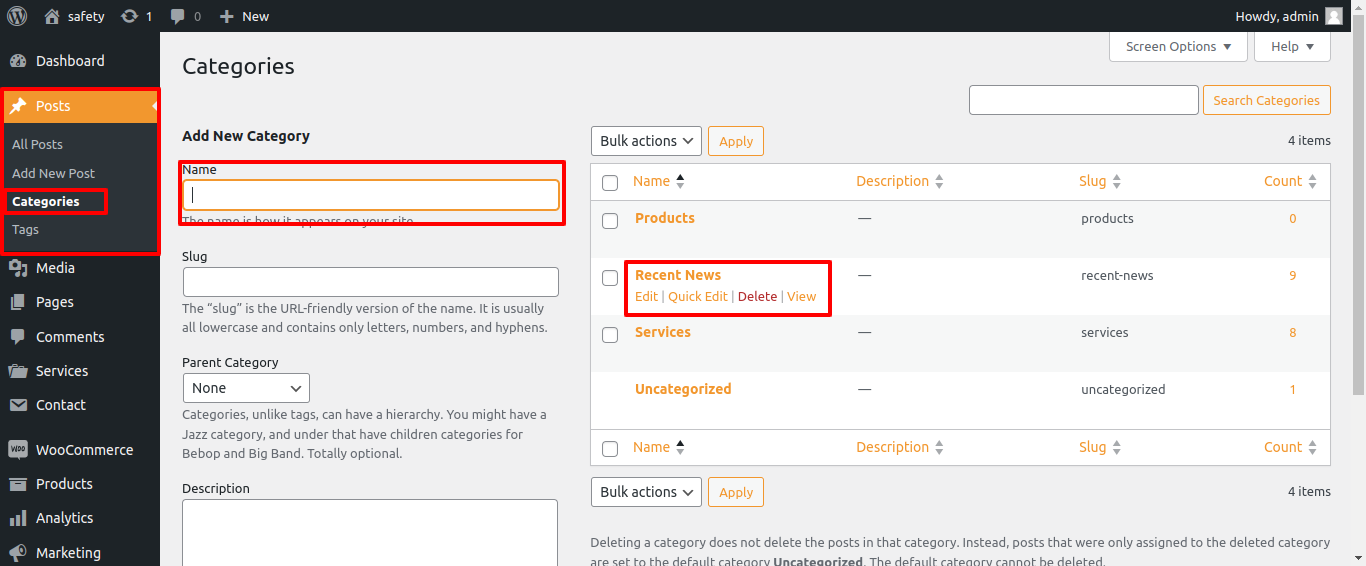The image size is (1366, 566).
Task: Click Quick Edit under Recent News
Action: (x=698, y=296)
